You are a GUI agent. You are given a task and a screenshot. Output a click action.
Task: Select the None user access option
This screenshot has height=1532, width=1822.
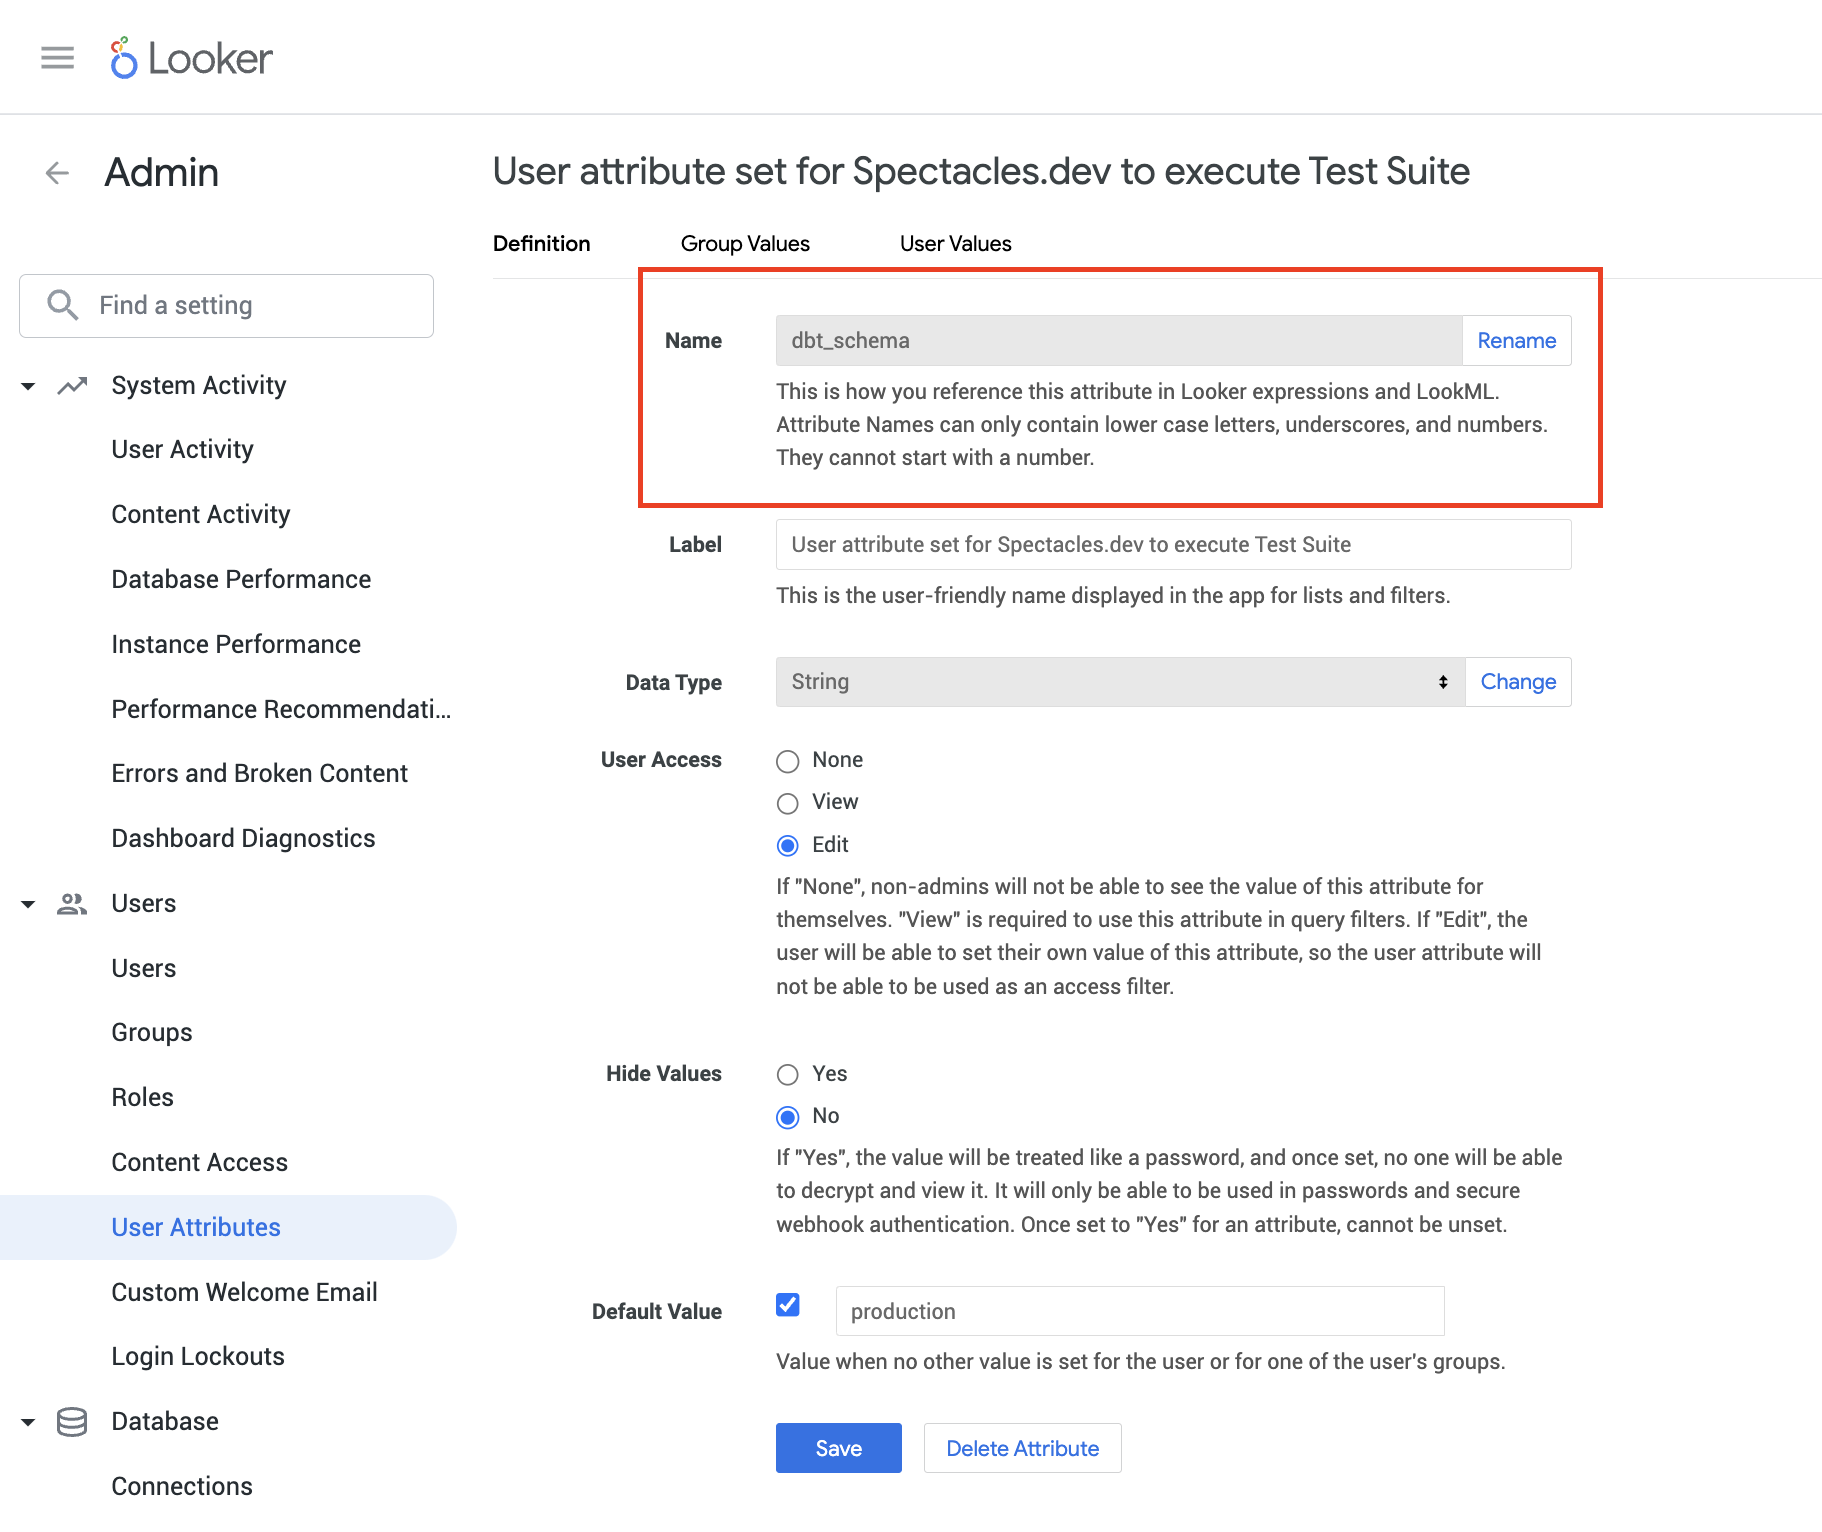(x=788, y=761)
